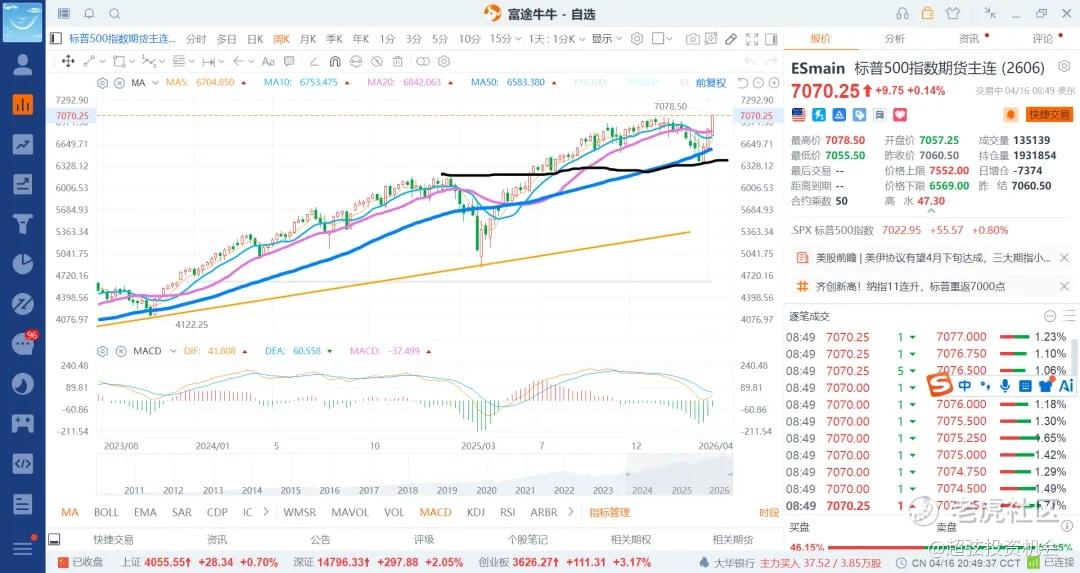
Task: Open chart settings gear next to display
Action: 637,39
